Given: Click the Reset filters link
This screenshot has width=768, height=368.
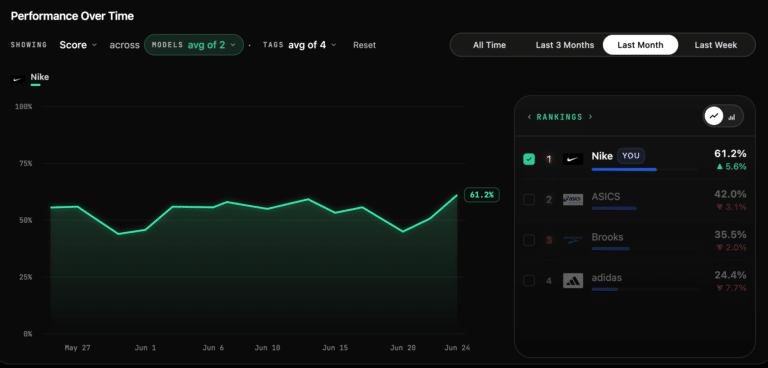Looking at the screenshot, I should click(364, 45).
